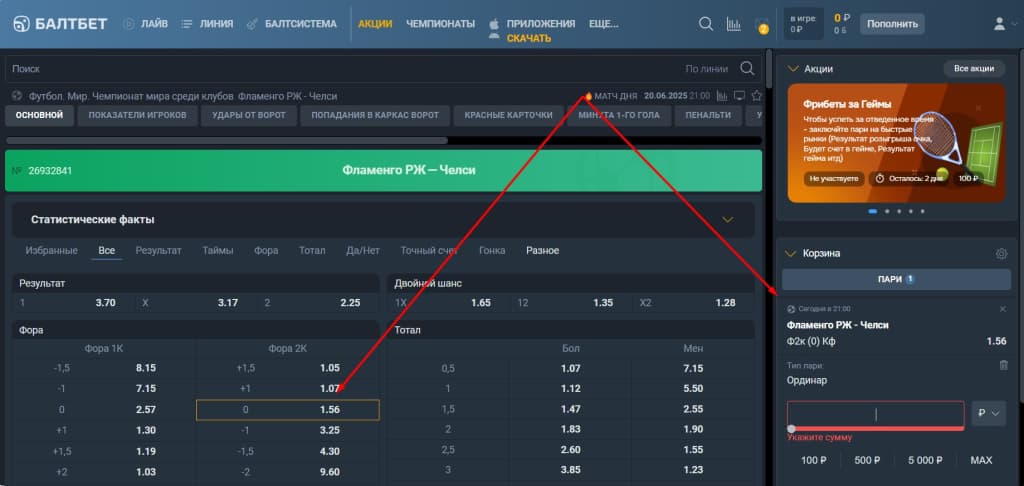Filter markets by Тотал

coord(312,251)
